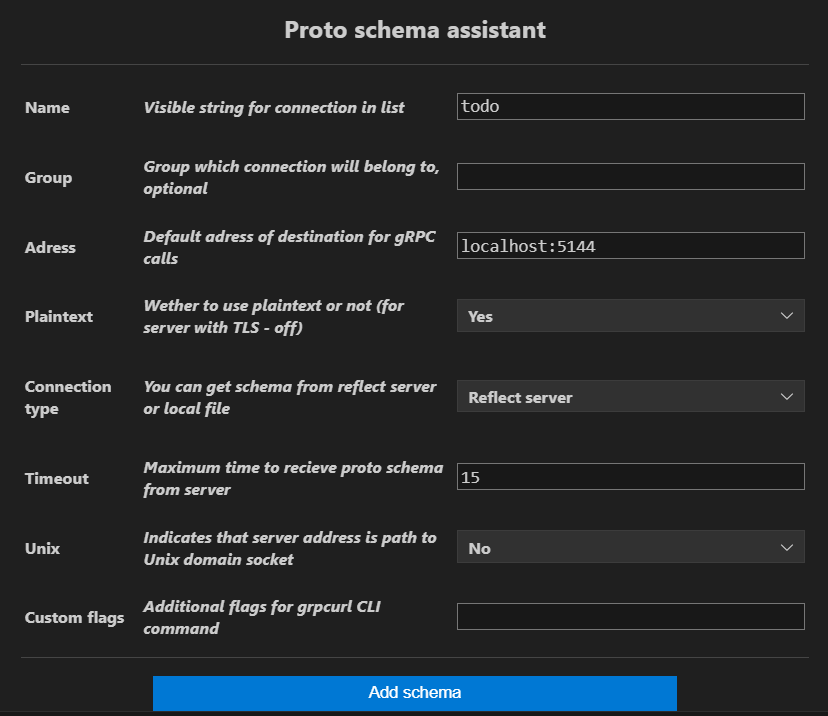Focus the empty Custom flags input field
Image resolution: width=828 pixels, height=716 pixels.
tap(630, 617)
